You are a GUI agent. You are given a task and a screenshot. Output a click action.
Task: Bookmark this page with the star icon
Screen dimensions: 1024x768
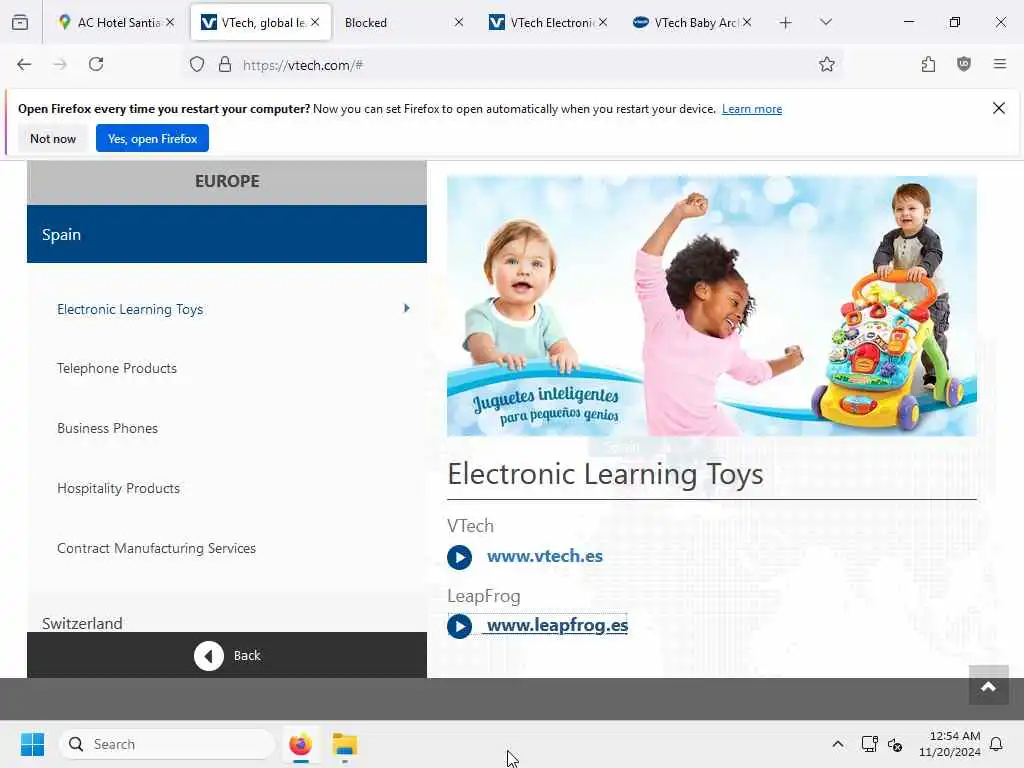(x=827, y=64)
